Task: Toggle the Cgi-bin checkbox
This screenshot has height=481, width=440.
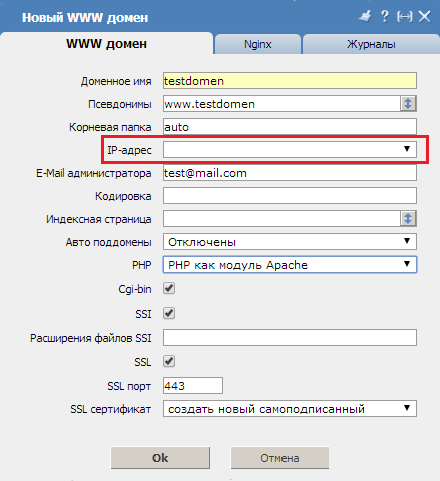Action: pyautogui.click(x=169, y=288)
